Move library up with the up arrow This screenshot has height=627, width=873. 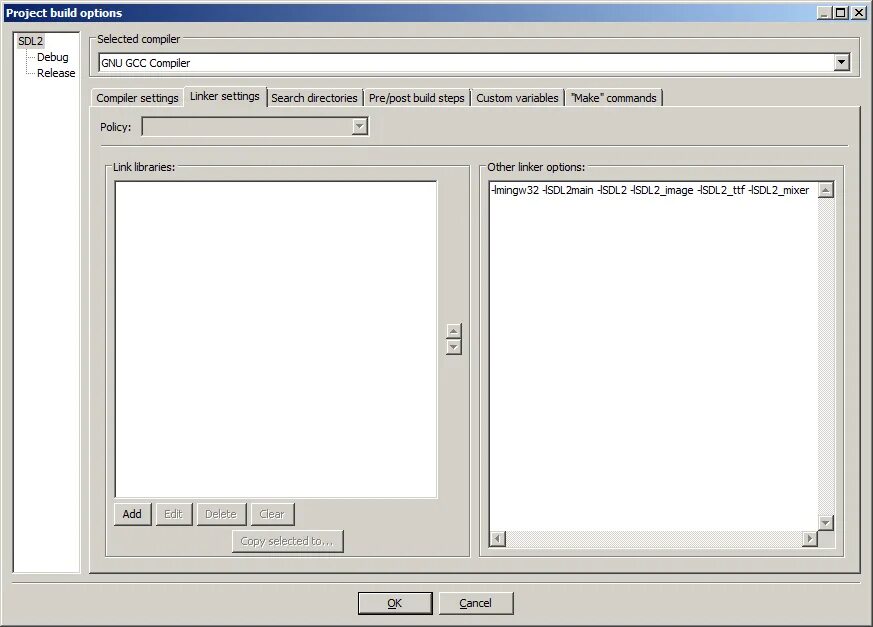[454, 331]
